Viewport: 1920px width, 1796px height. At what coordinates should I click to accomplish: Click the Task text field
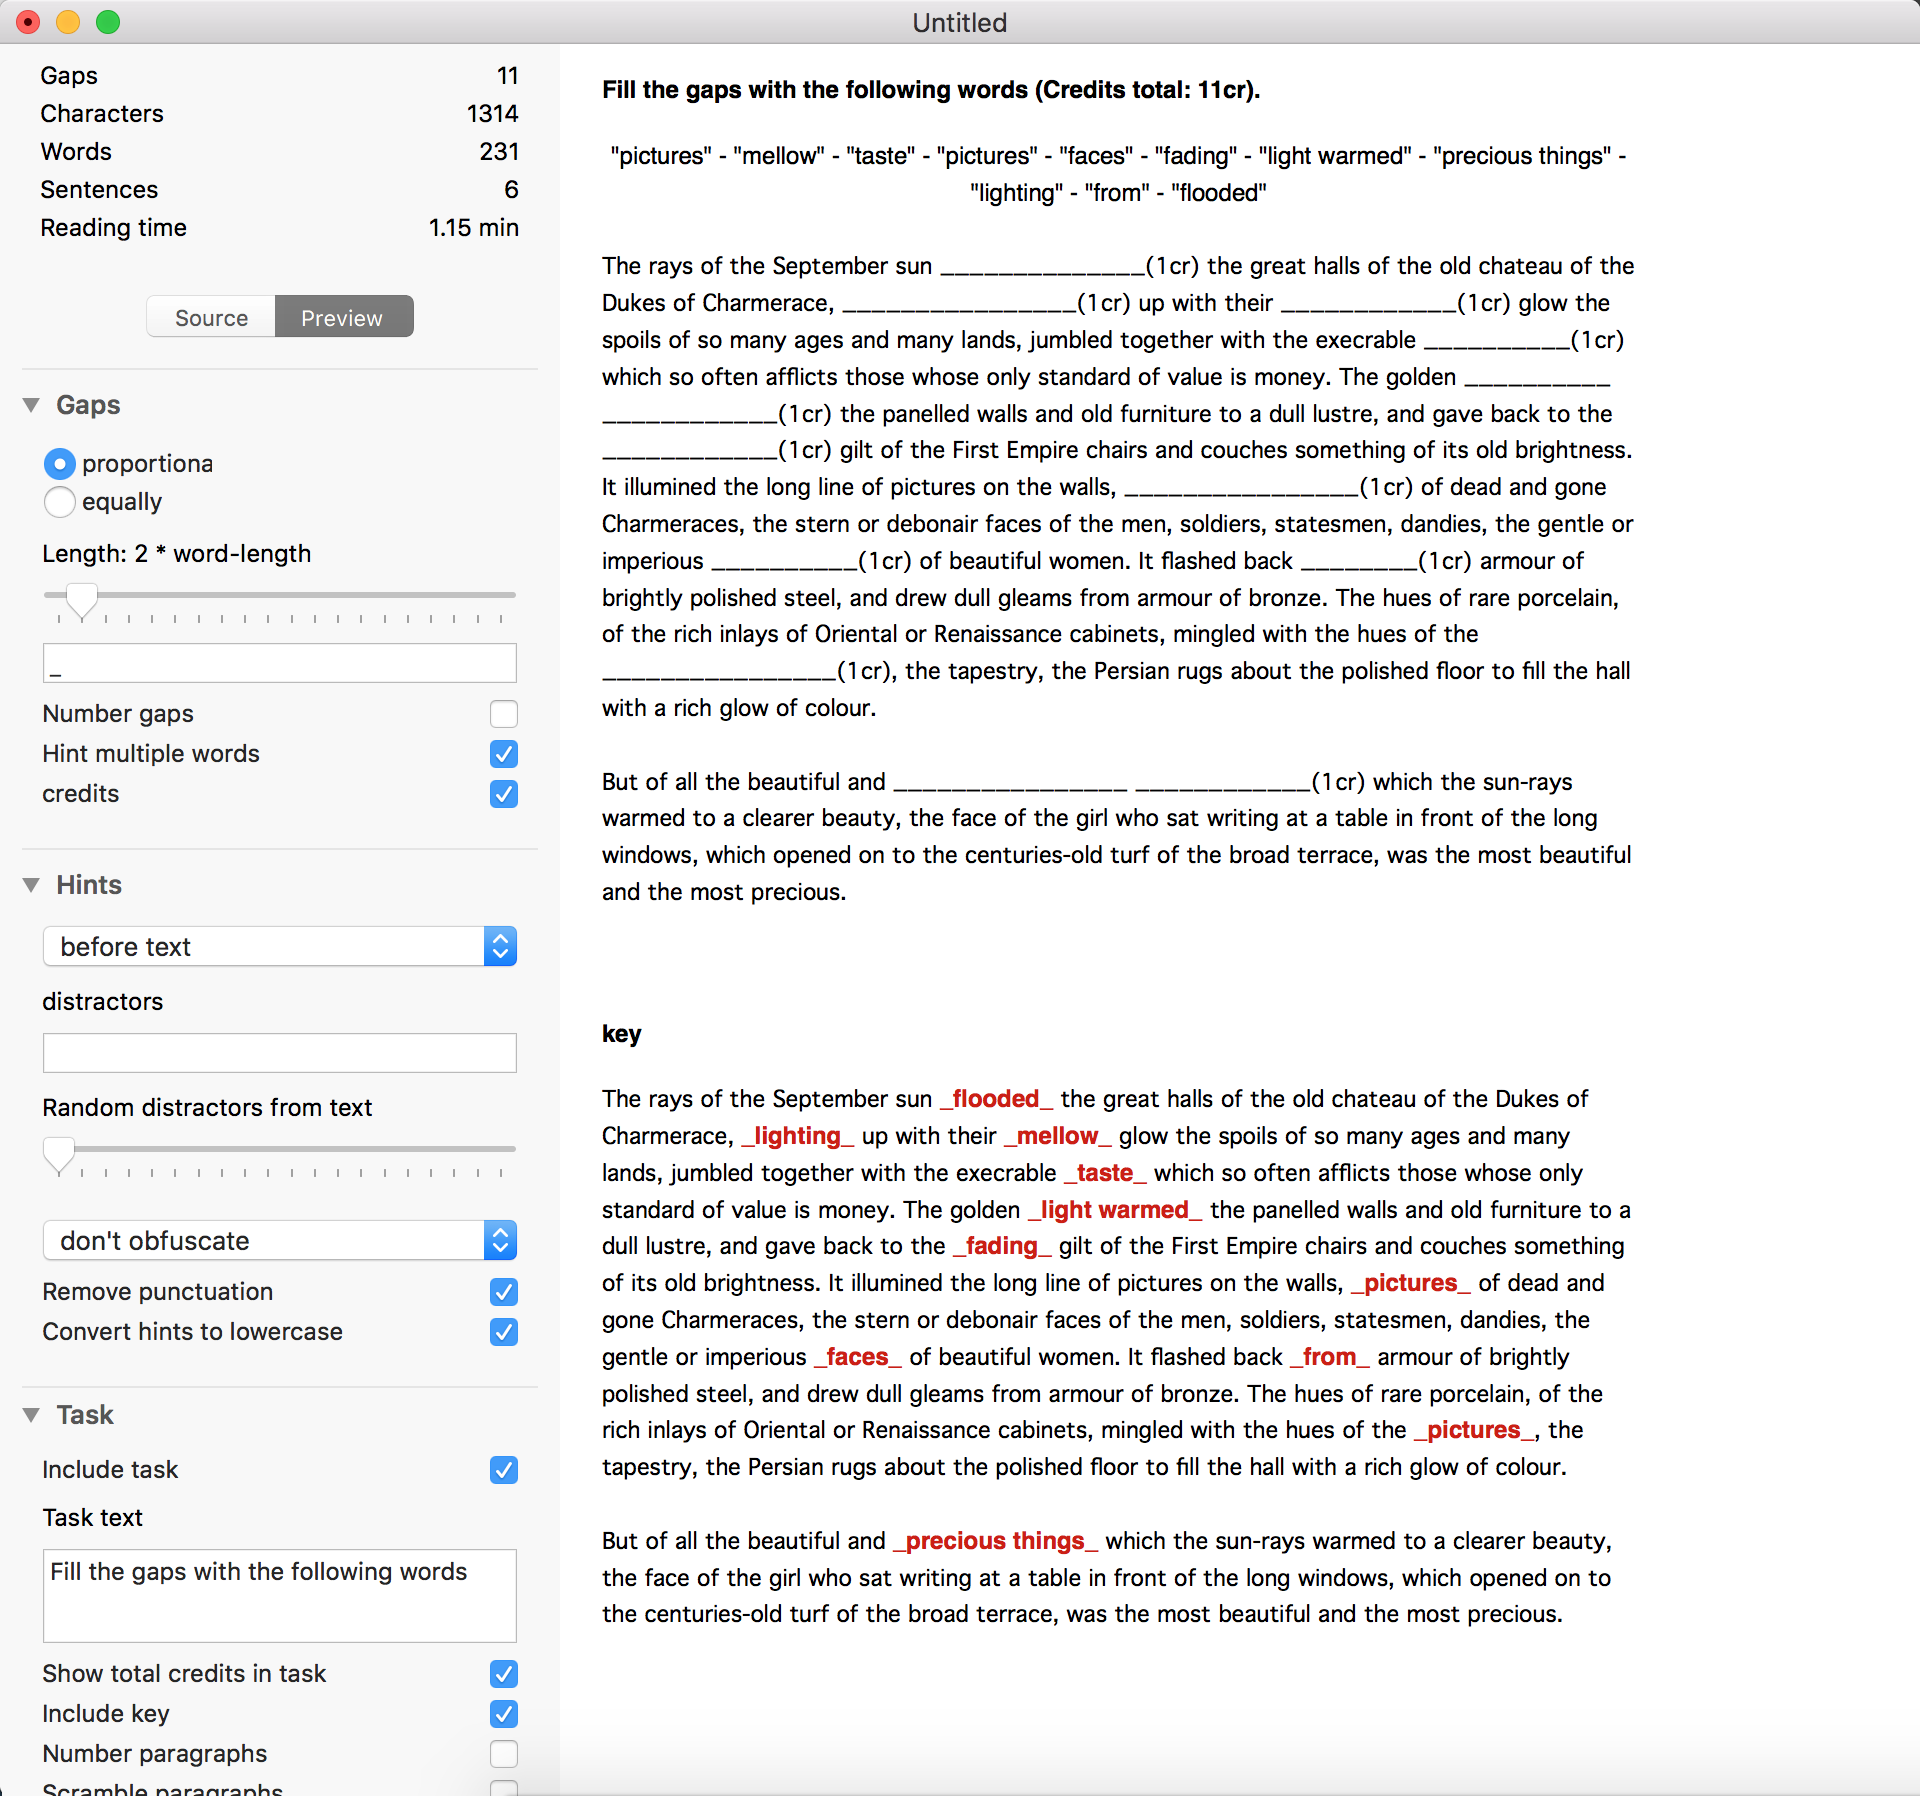click(280, 1596)
